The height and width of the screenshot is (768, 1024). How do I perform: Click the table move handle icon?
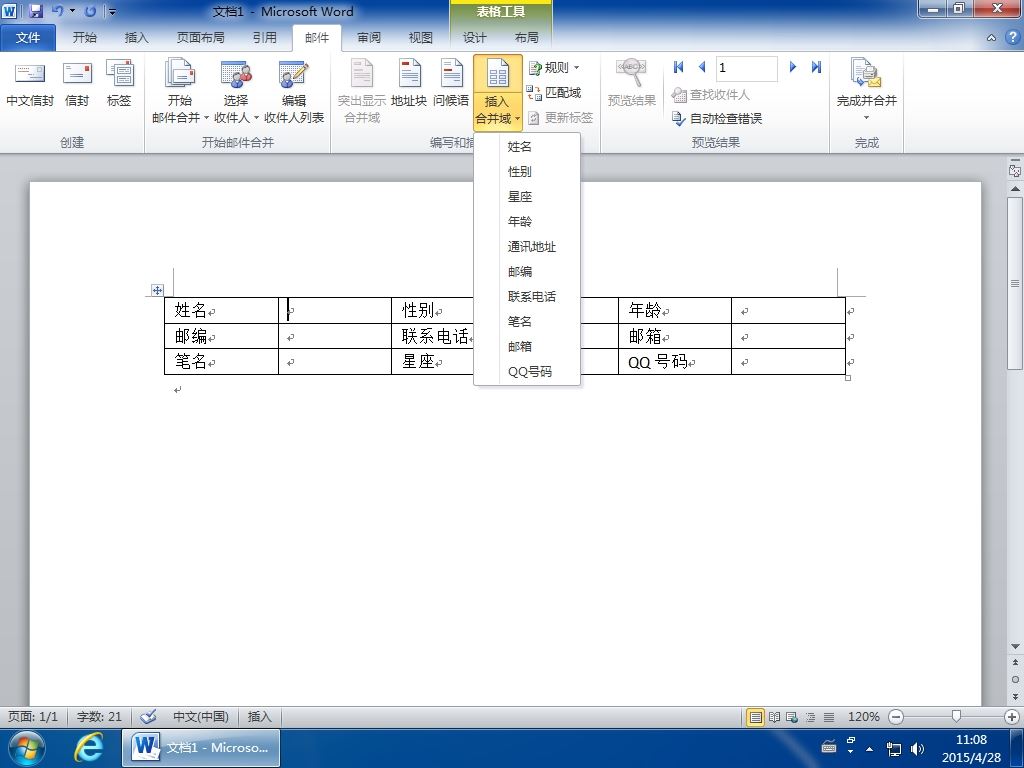tap(157, 291)
